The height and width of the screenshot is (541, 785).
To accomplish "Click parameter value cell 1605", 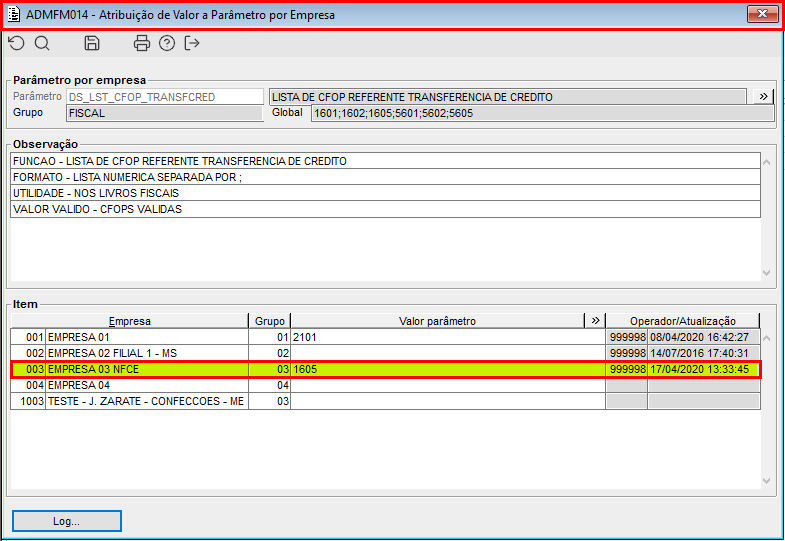I will 448,369.
